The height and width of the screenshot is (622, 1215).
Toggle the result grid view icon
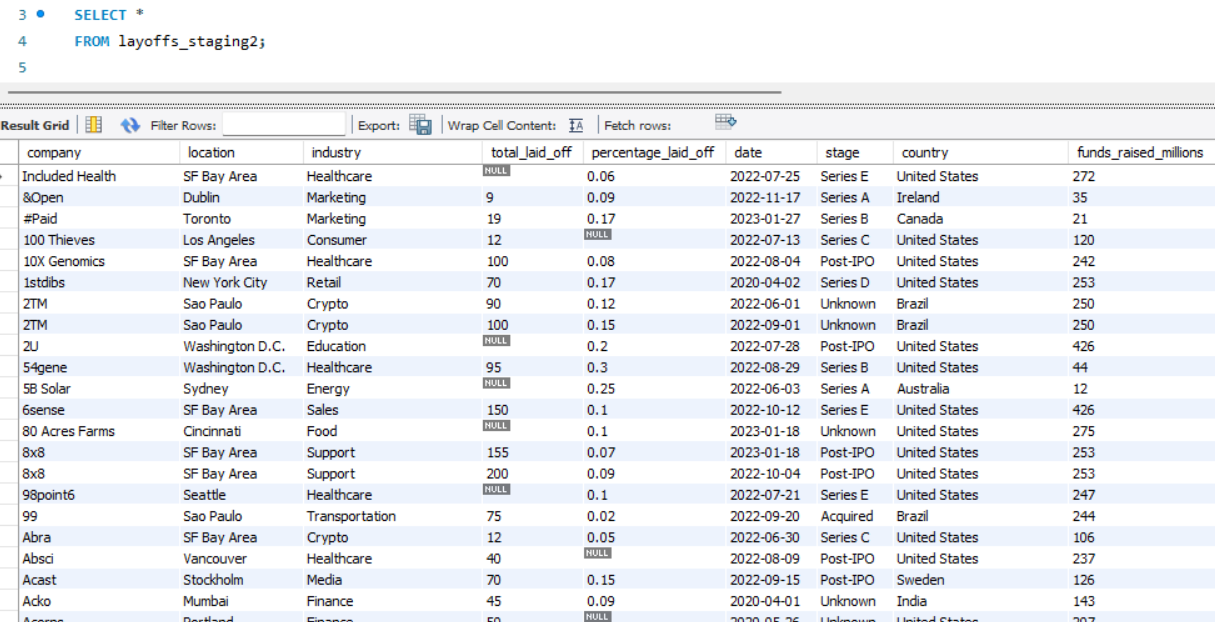[93, 125]
